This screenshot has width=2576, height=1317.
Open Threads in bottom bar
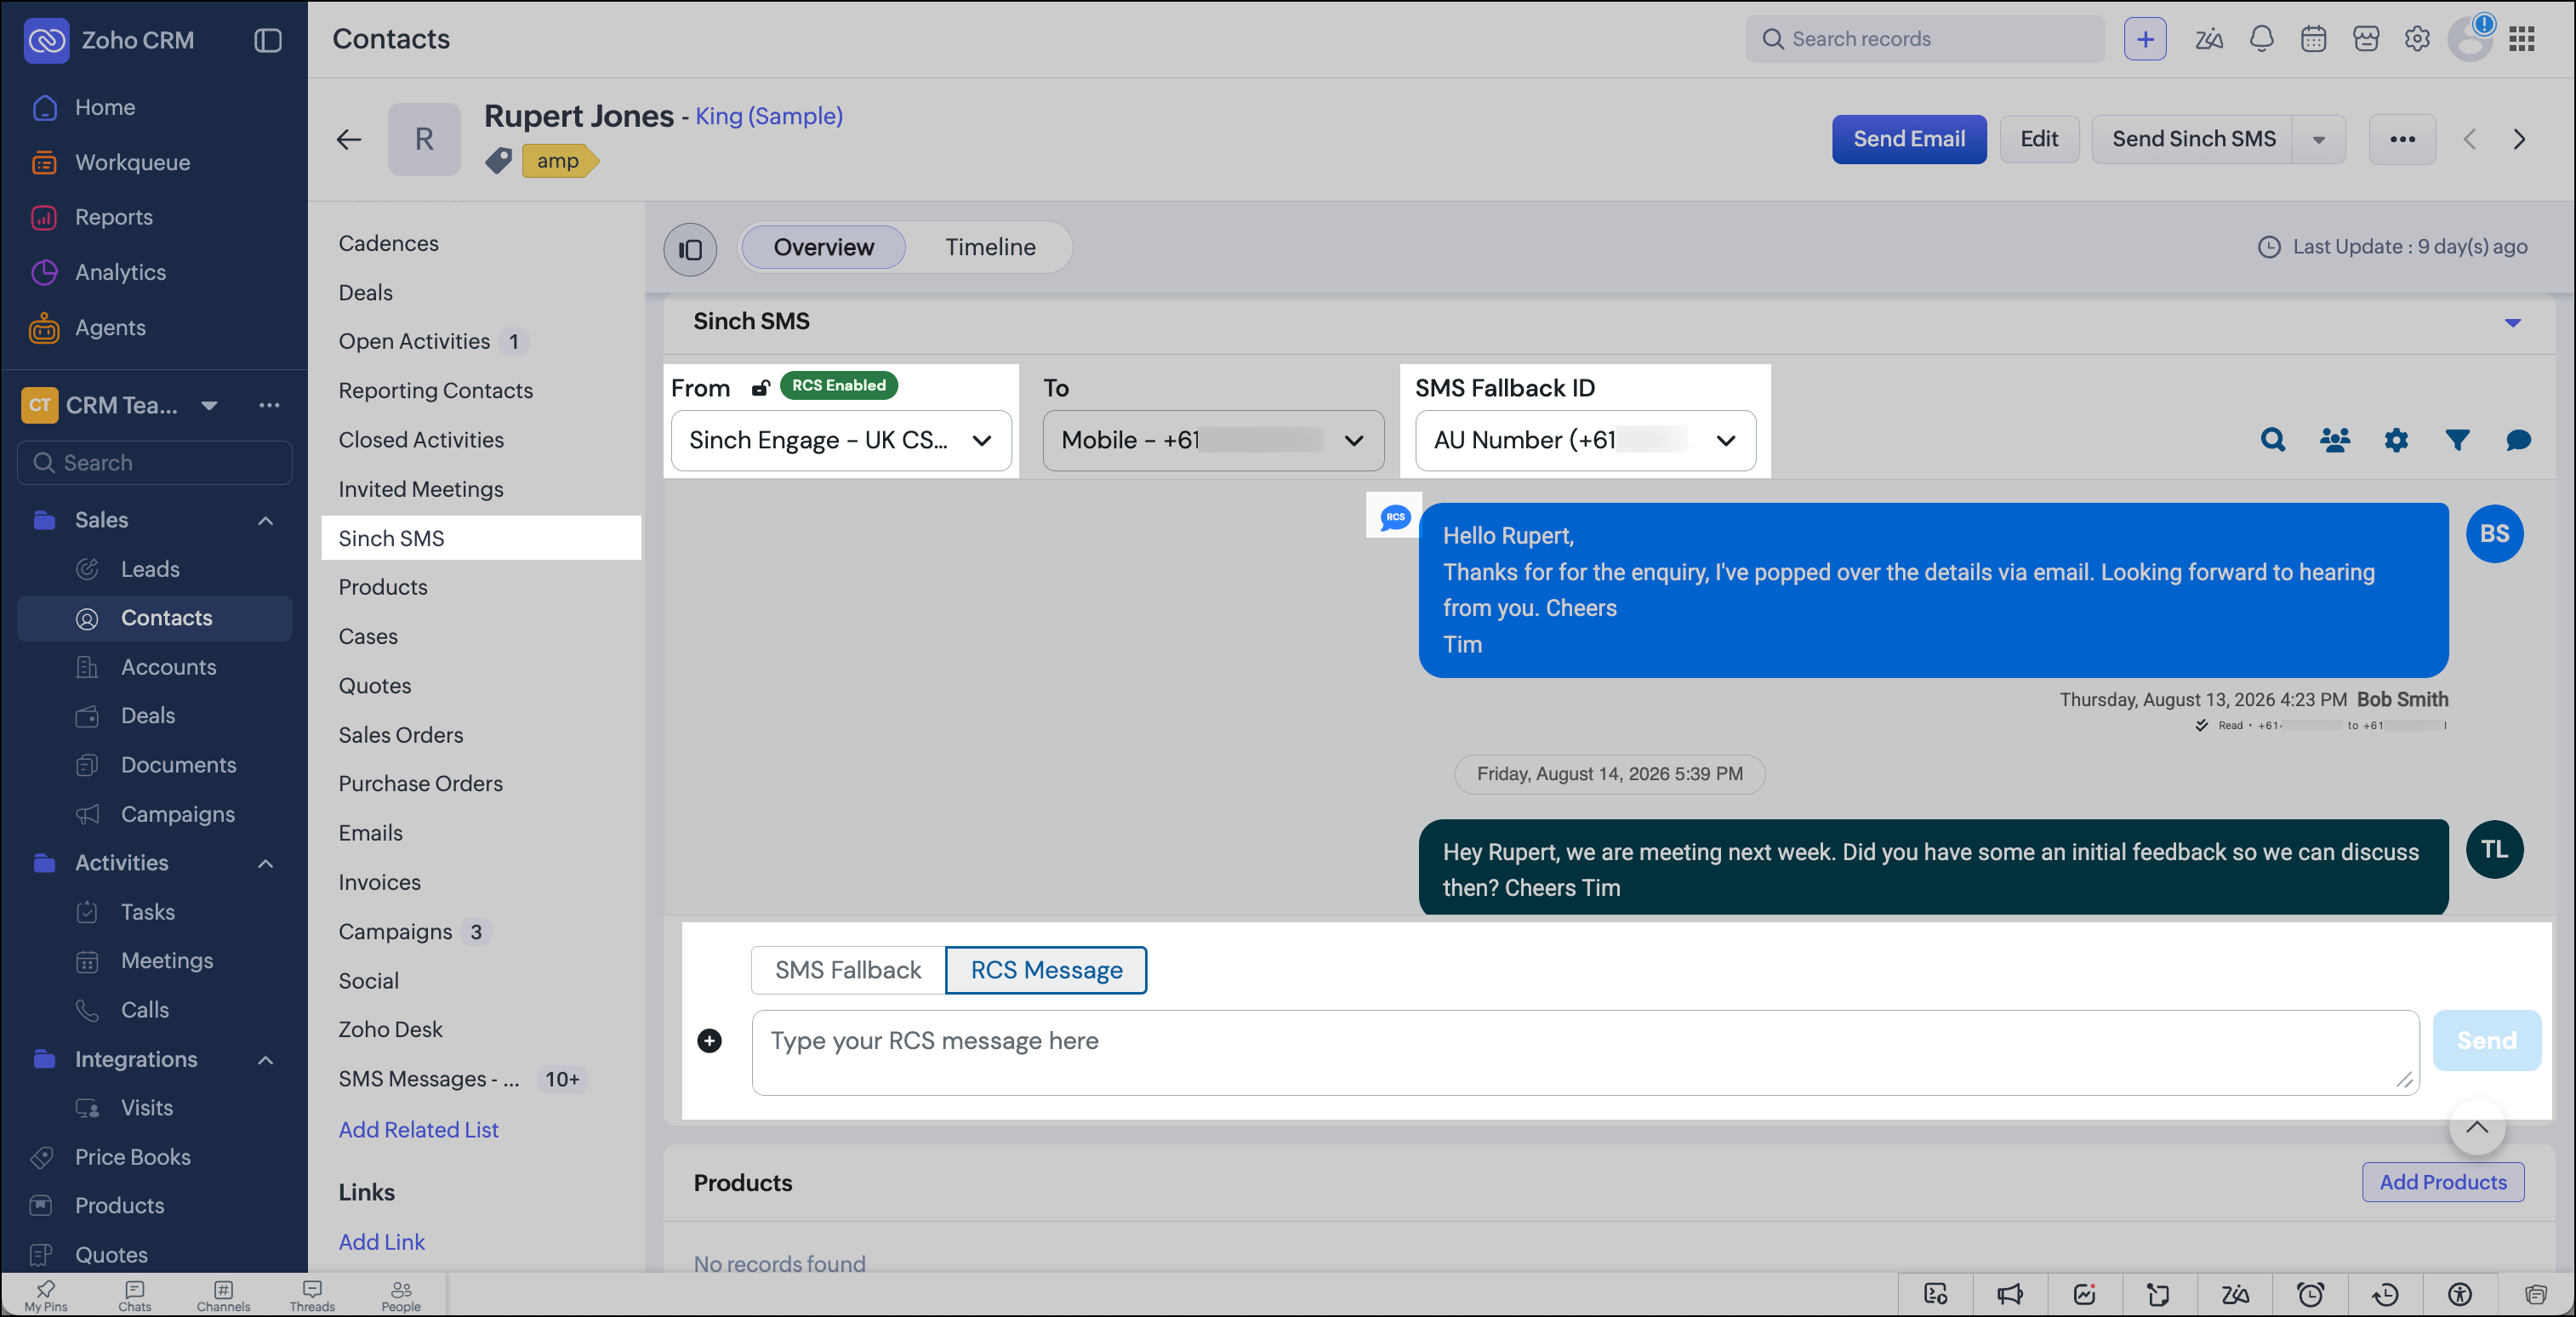tap(312, 1296)
